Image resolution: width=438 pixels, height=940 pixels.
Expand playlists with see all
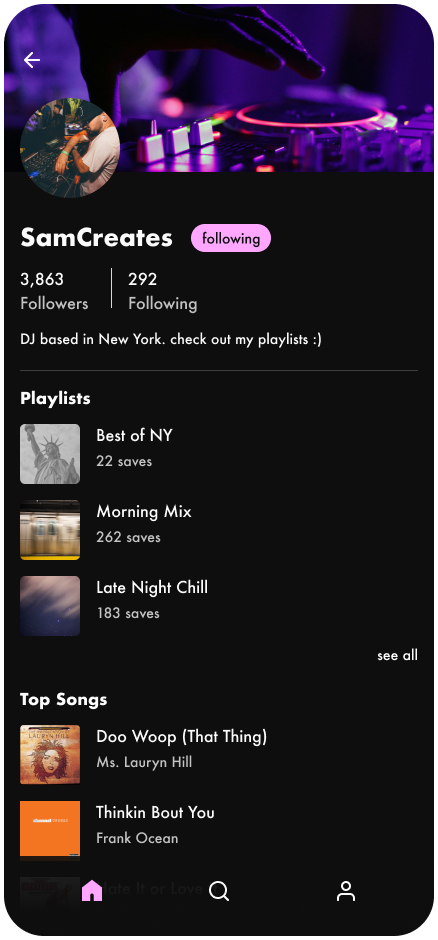pos(397,655)
